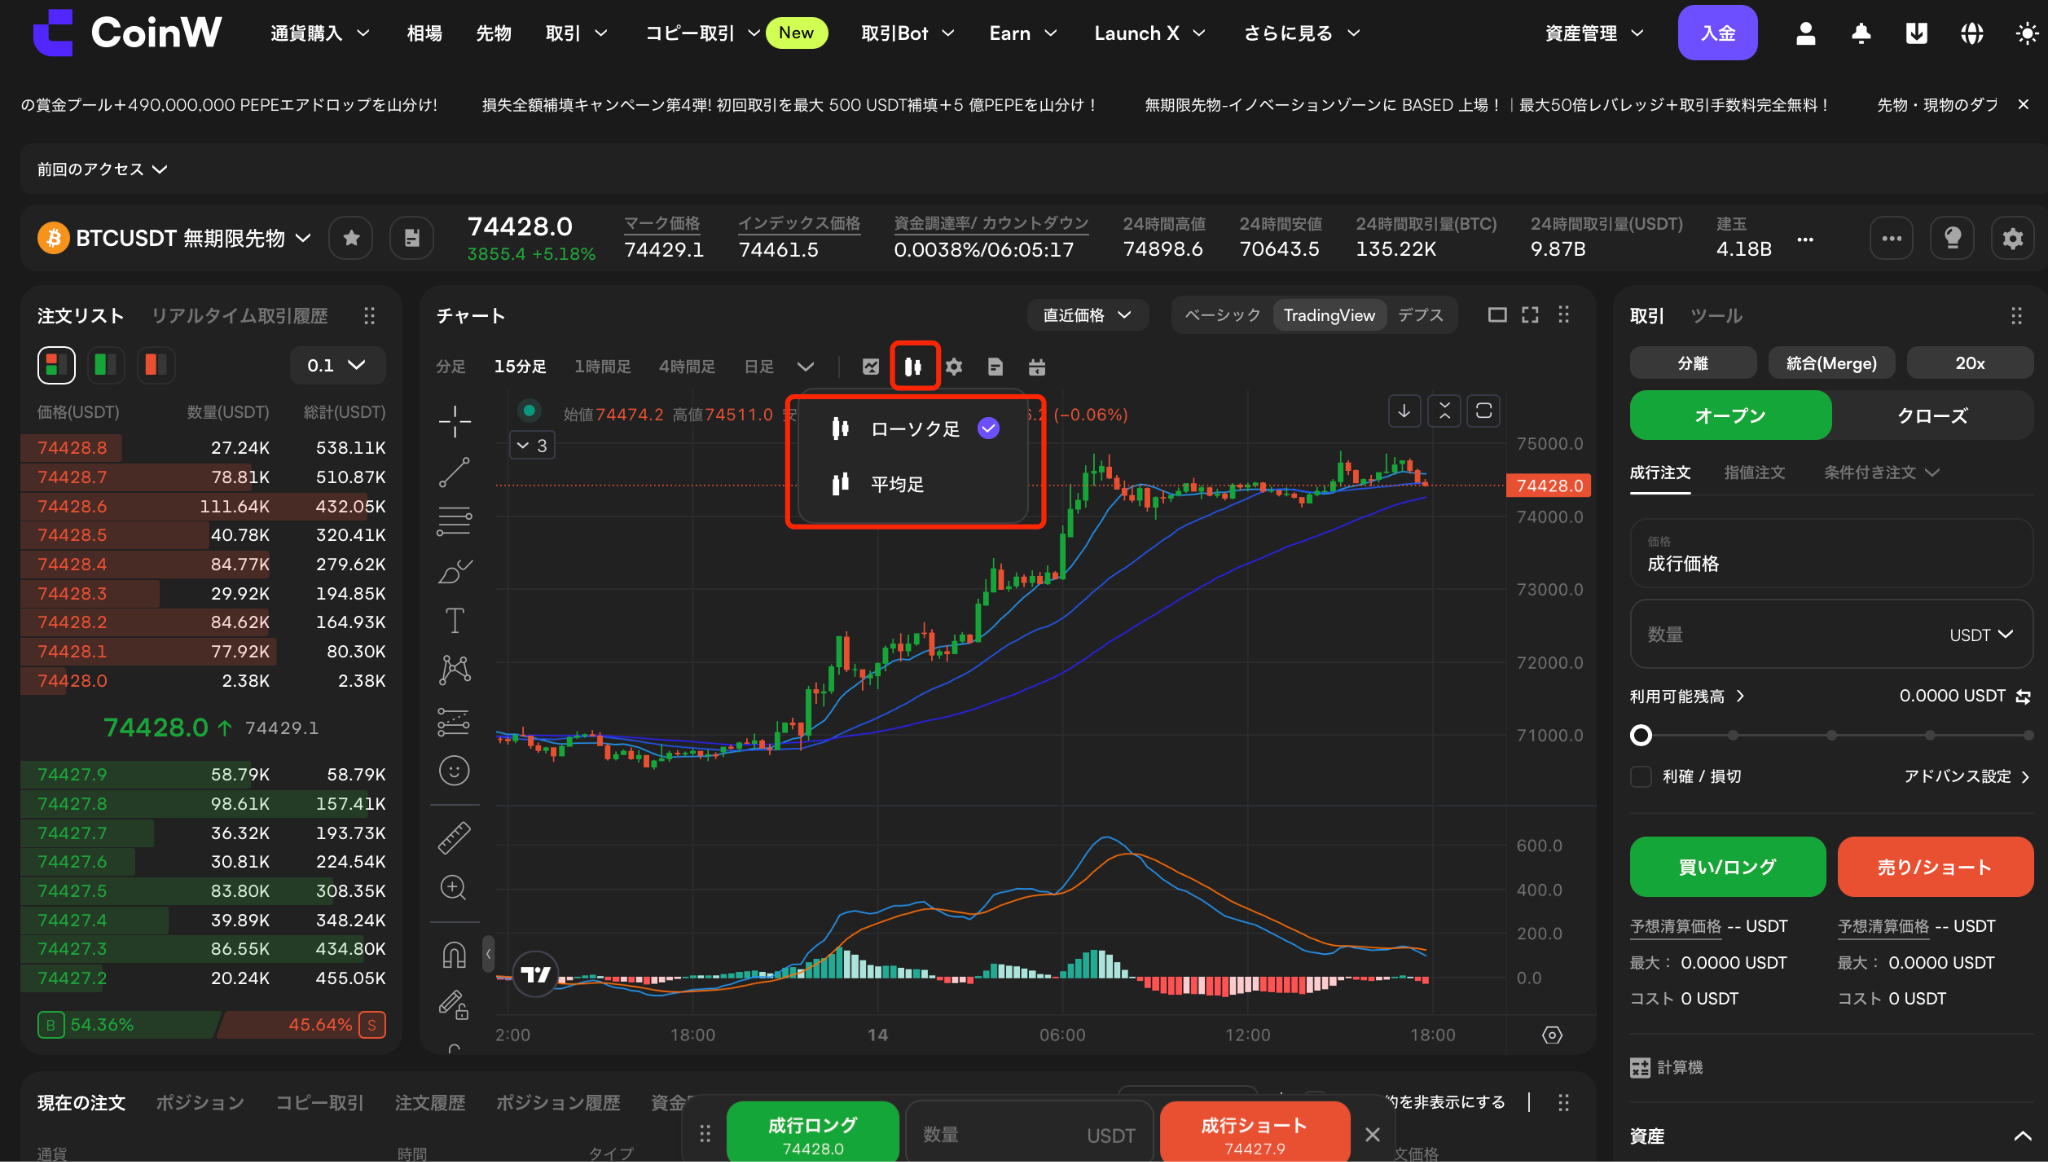
Task: Switch to the クローズ tab
Action: [1932, 416]
